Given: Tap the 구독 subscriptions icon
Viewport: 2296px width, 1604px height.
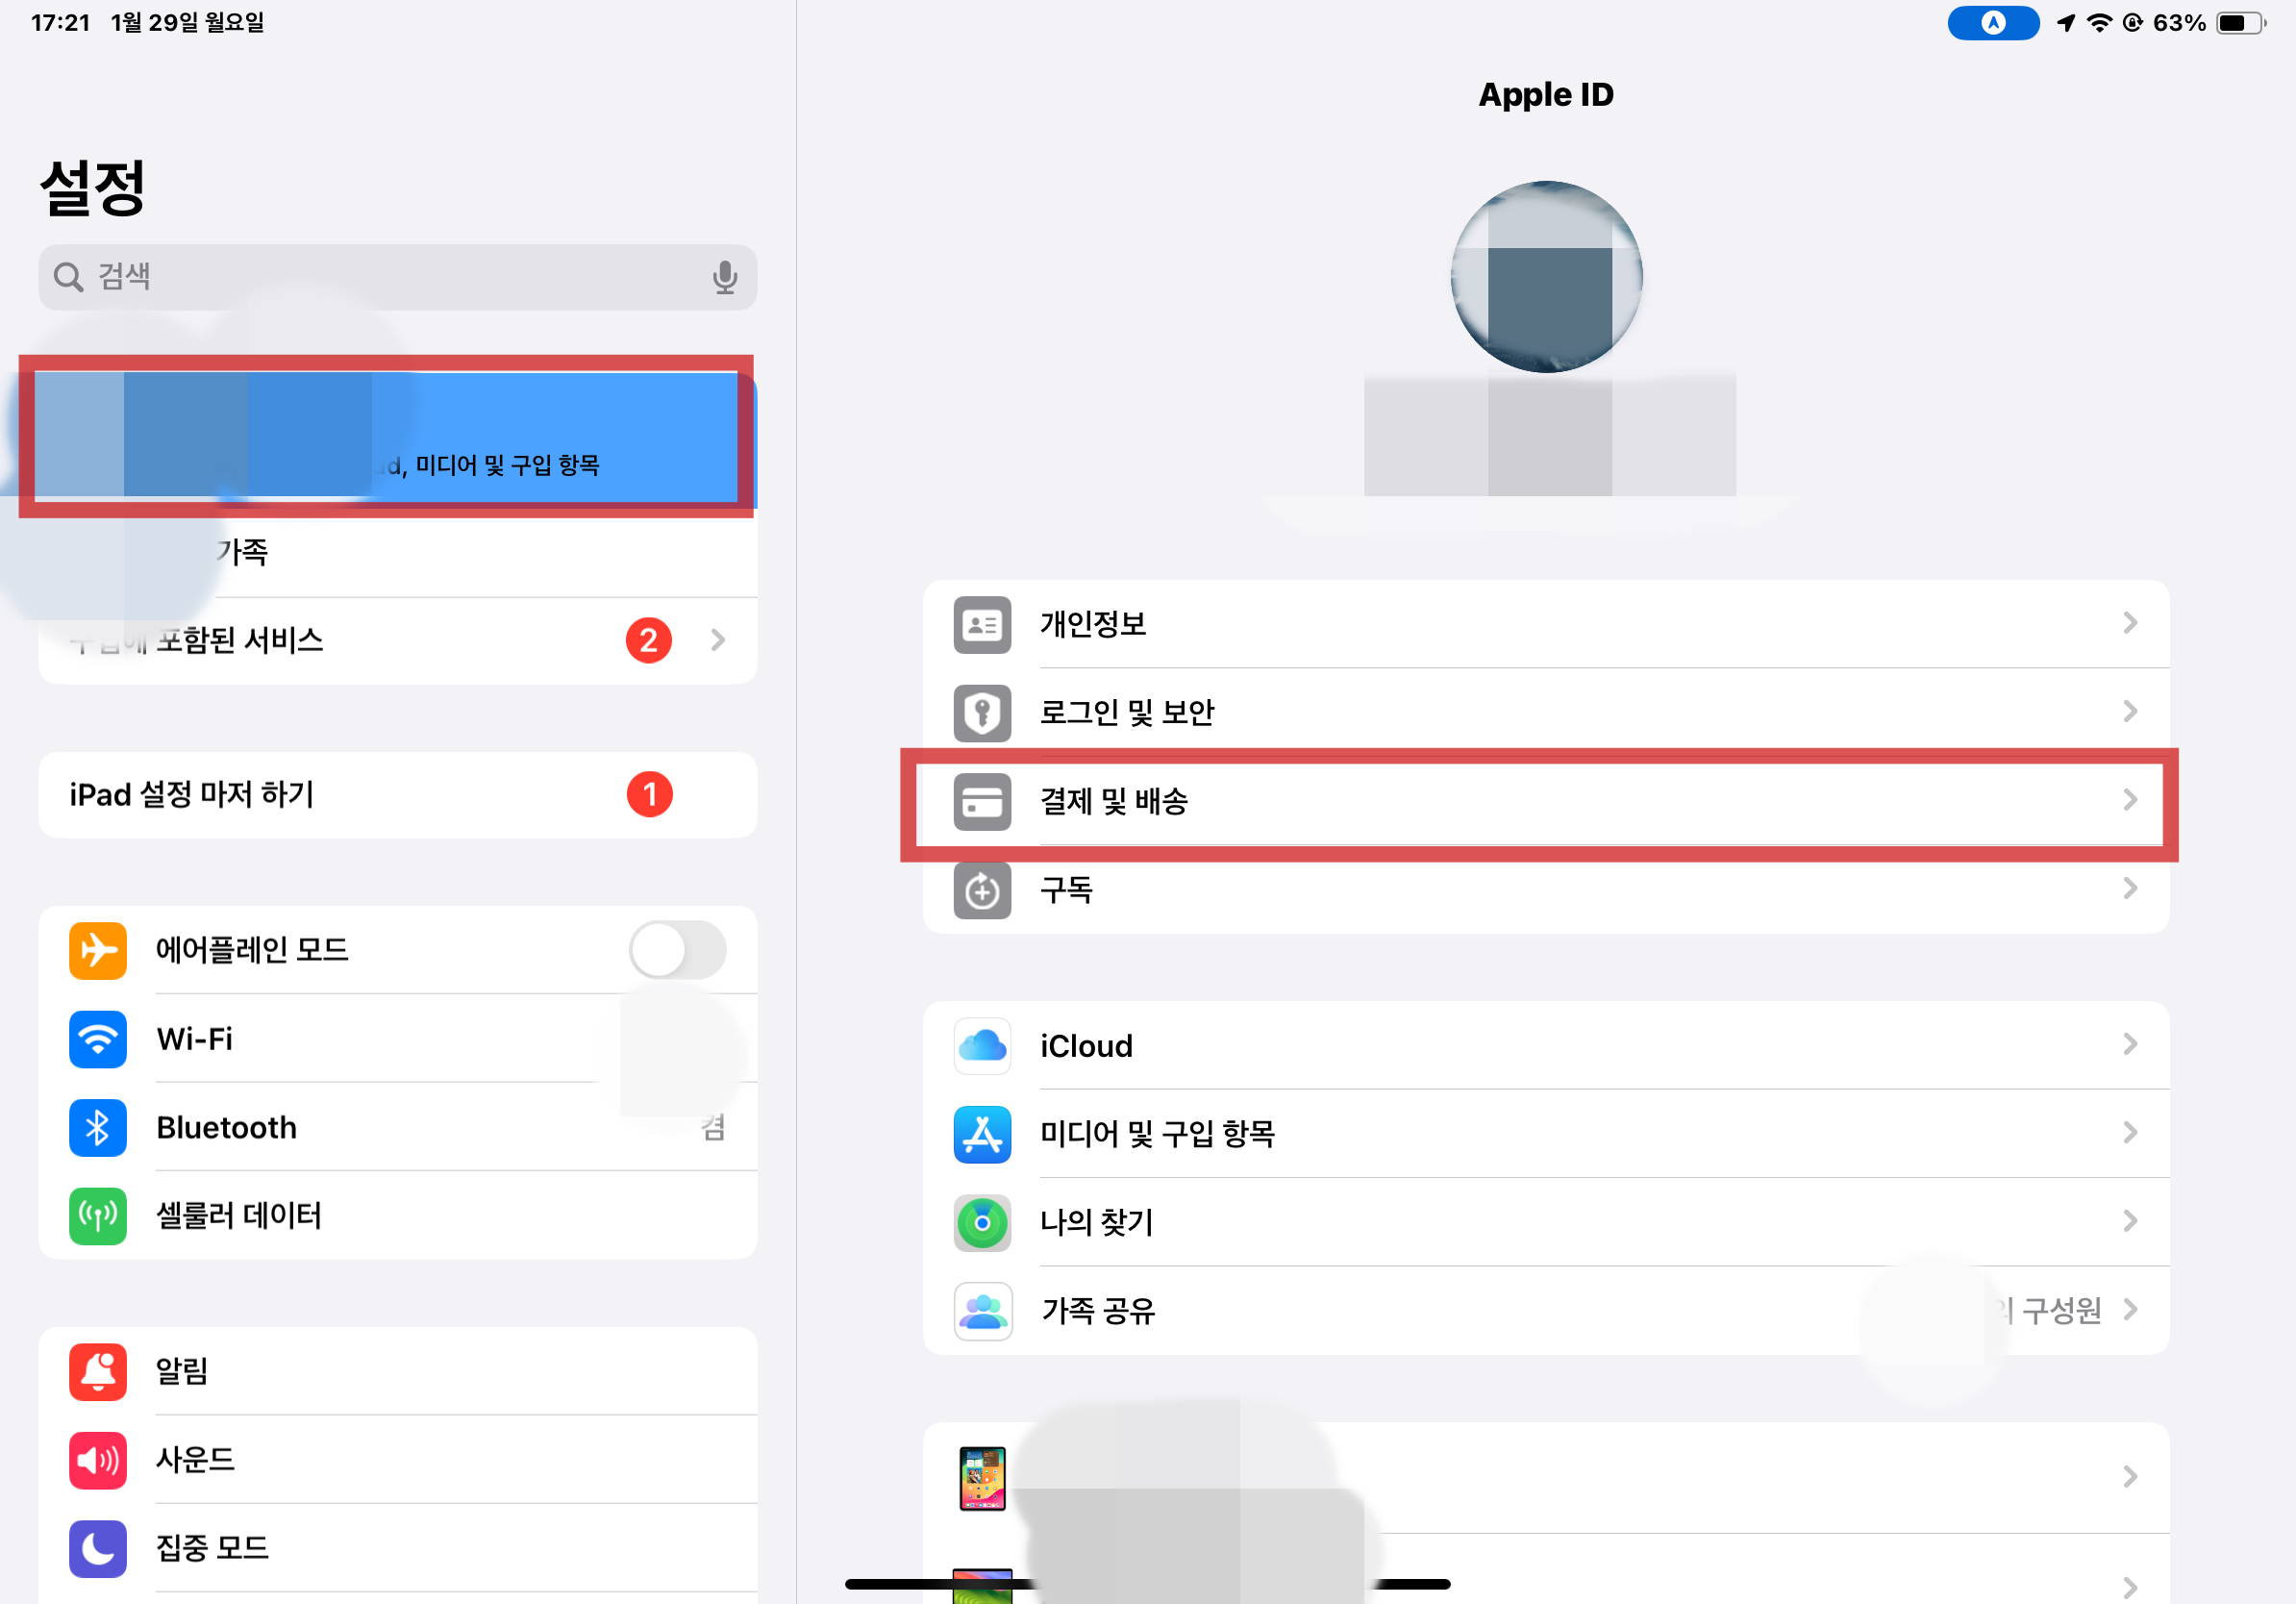Looking at the screenshot, I should (982, 889).
